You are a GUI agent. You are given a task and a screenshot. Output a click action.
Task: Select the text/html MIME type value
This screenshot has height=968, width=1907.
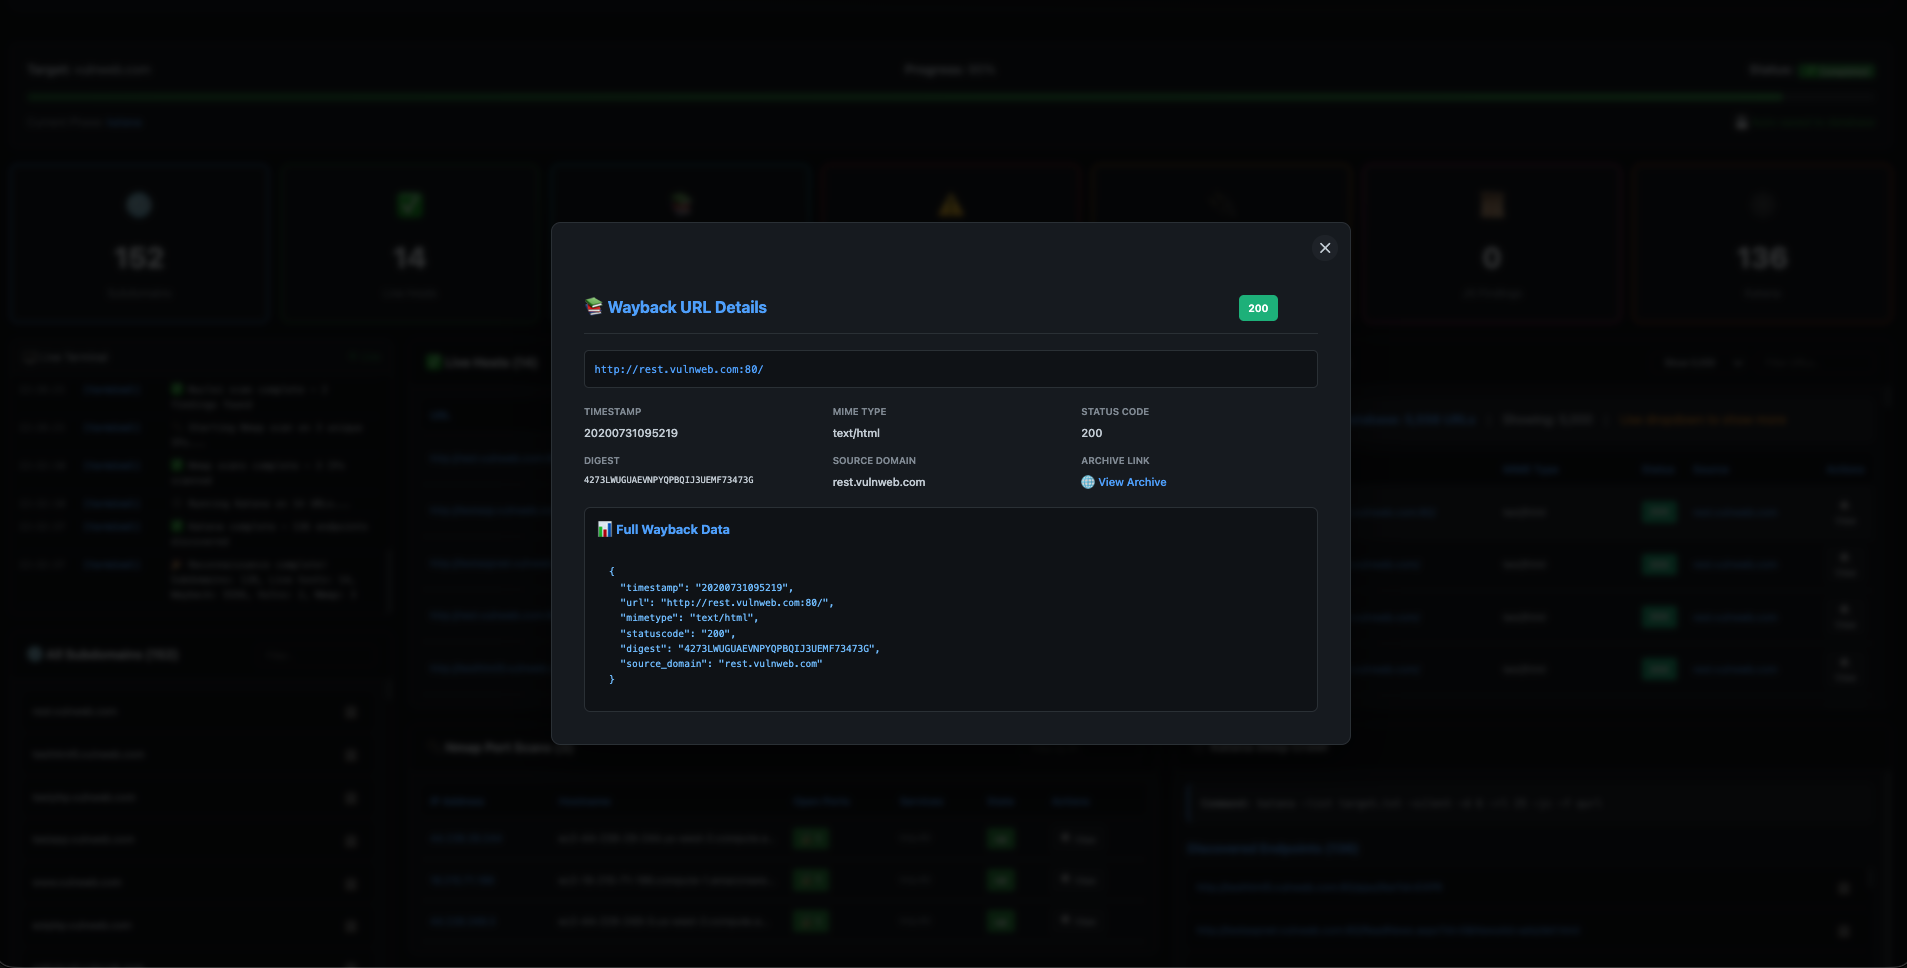pyautogui.click(x=856, y=433)
